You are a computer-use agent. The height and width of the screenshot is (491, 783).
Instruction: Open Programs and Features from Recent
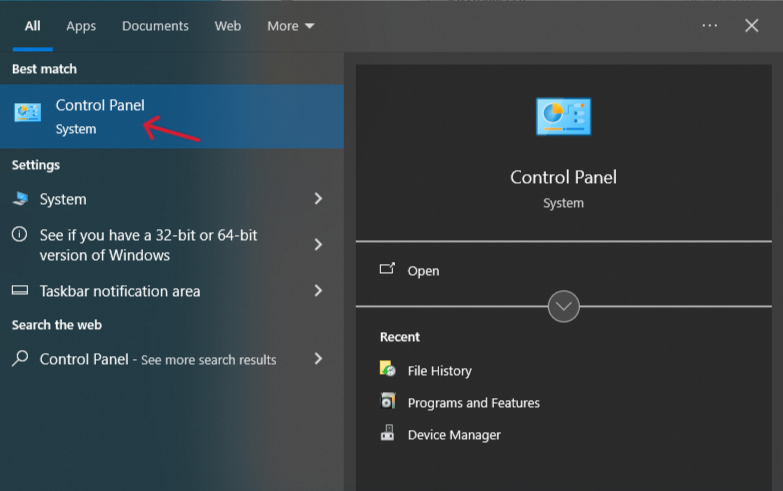pyautogui.click(x=473, y=403)
